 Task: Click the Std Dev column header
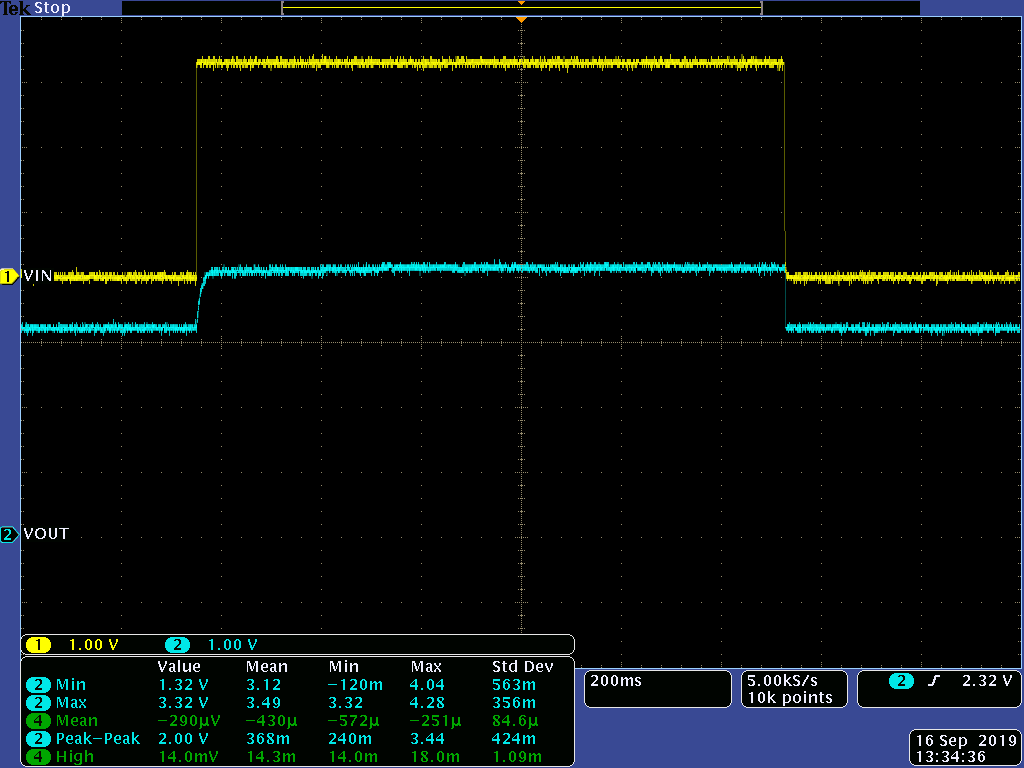(x=522, y=667)
